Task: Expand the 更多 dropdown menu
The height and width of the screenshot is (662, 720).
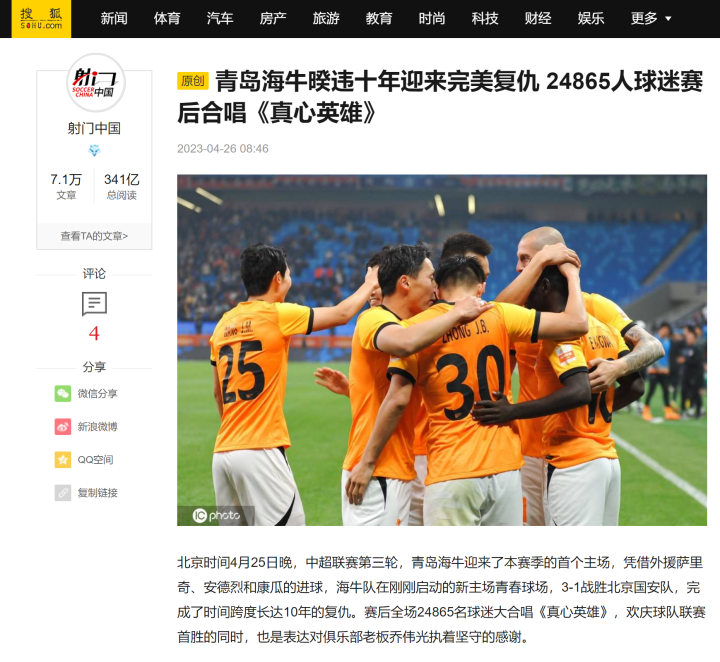Action: coord(651,18)
